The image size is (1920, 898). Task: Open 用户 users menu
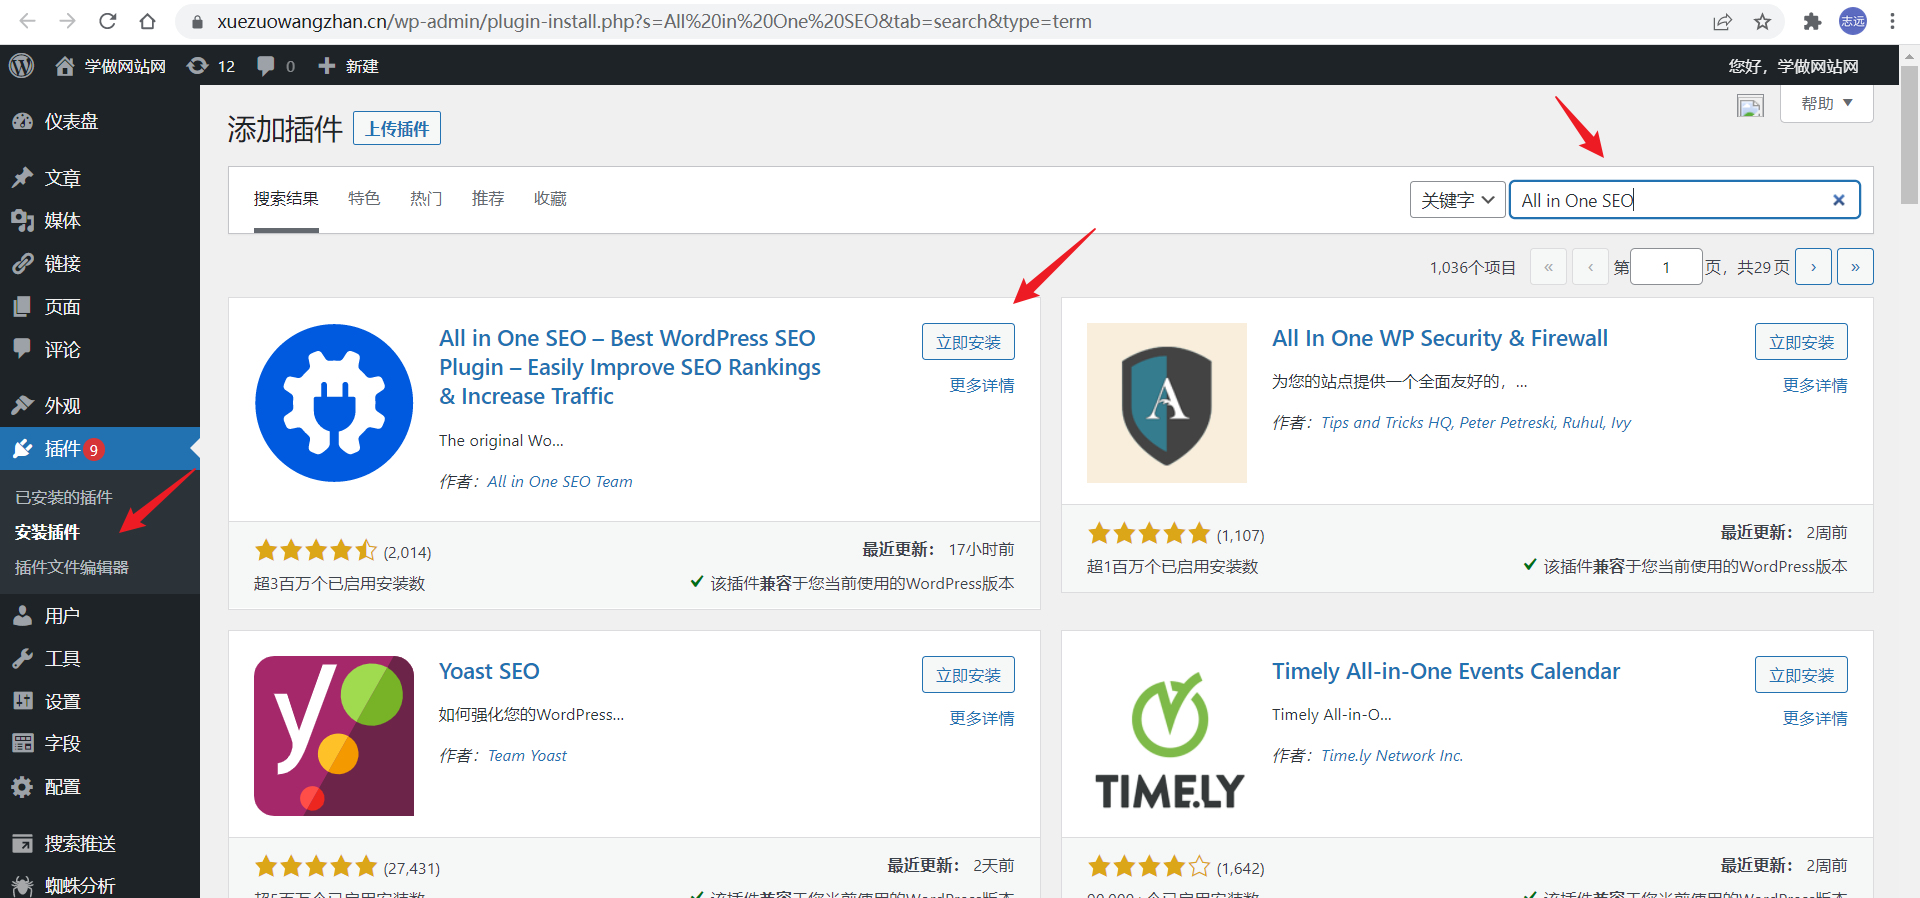(x=100, y=616)
